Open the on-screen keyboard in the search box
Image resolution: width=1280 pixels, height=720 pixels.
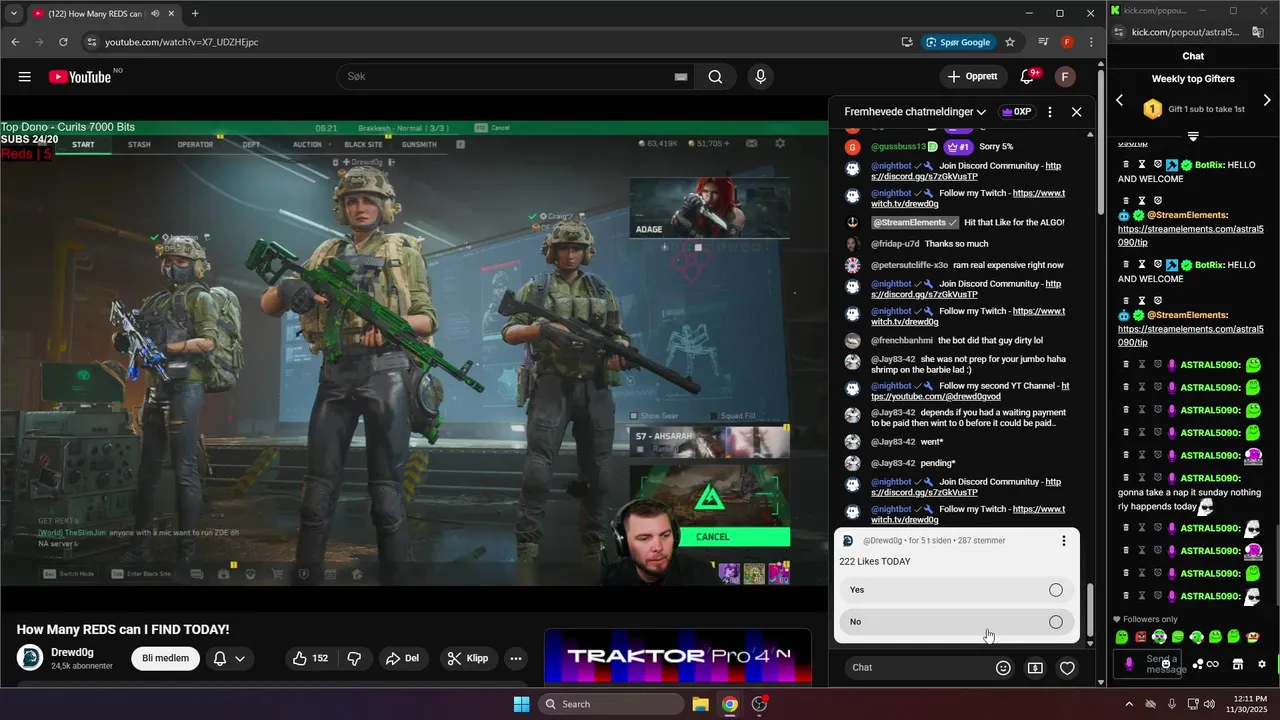point(681,77)
